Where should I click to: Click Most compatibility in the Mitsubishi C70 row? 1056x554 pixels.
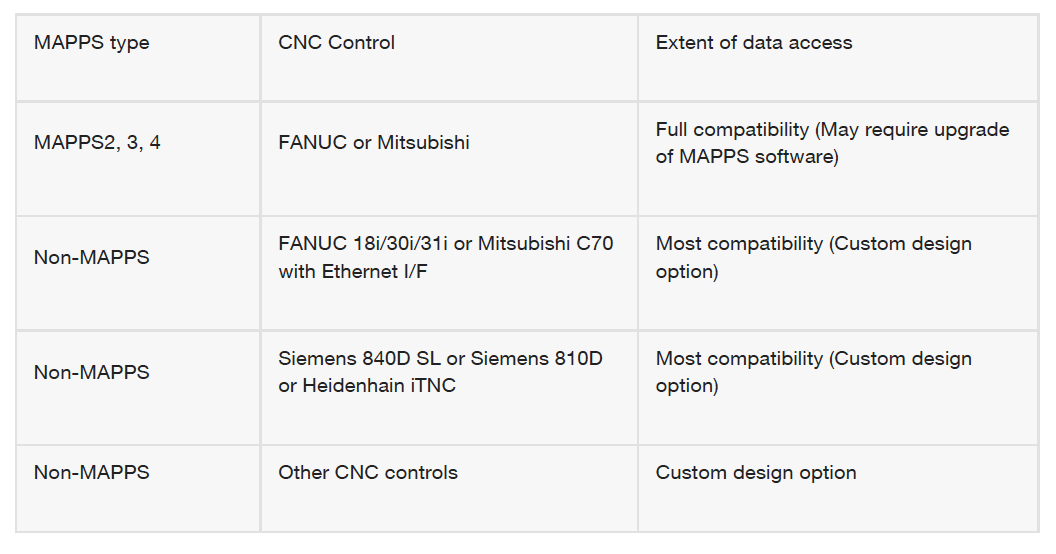coord(740,244)
